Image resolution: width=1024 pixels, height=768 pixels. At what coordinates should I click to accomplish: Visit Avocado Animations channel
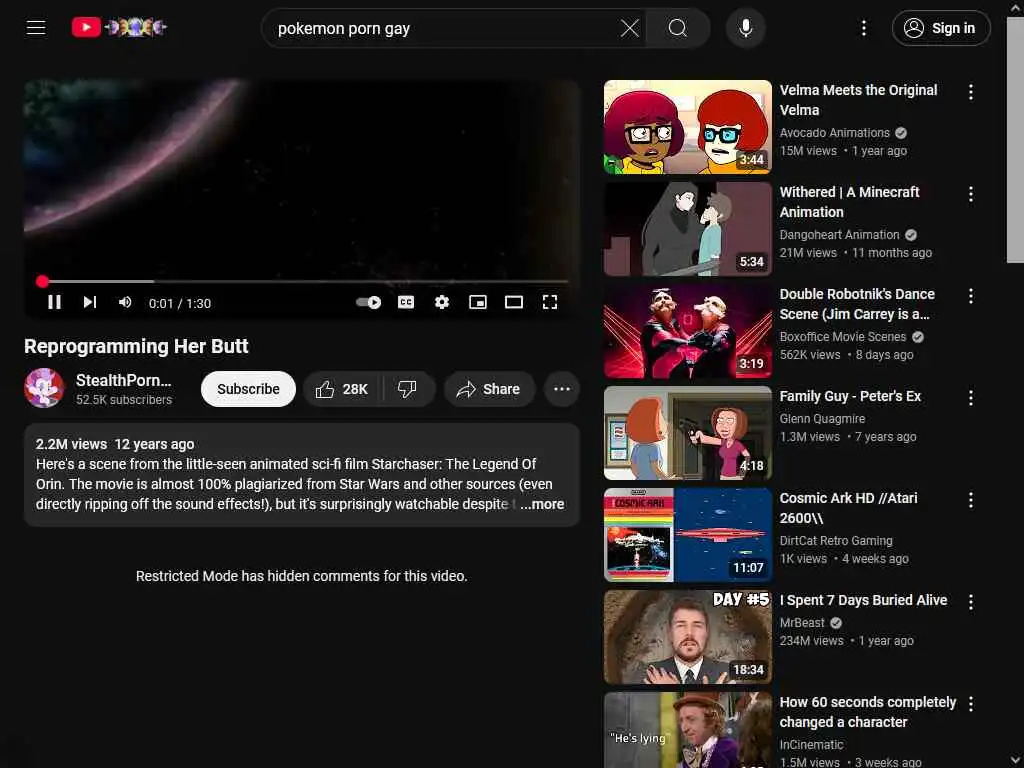click(x=834, y=133)
